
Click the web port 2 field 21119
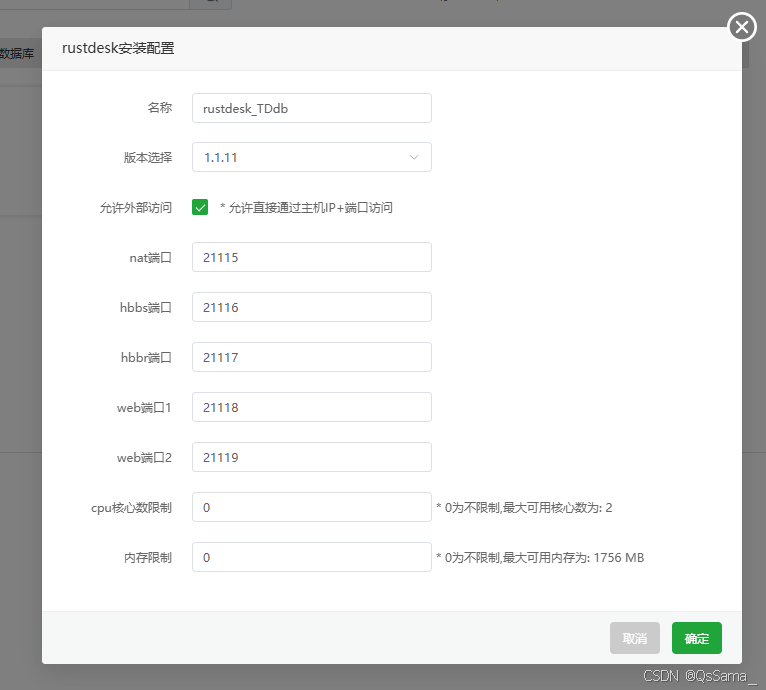312,457
